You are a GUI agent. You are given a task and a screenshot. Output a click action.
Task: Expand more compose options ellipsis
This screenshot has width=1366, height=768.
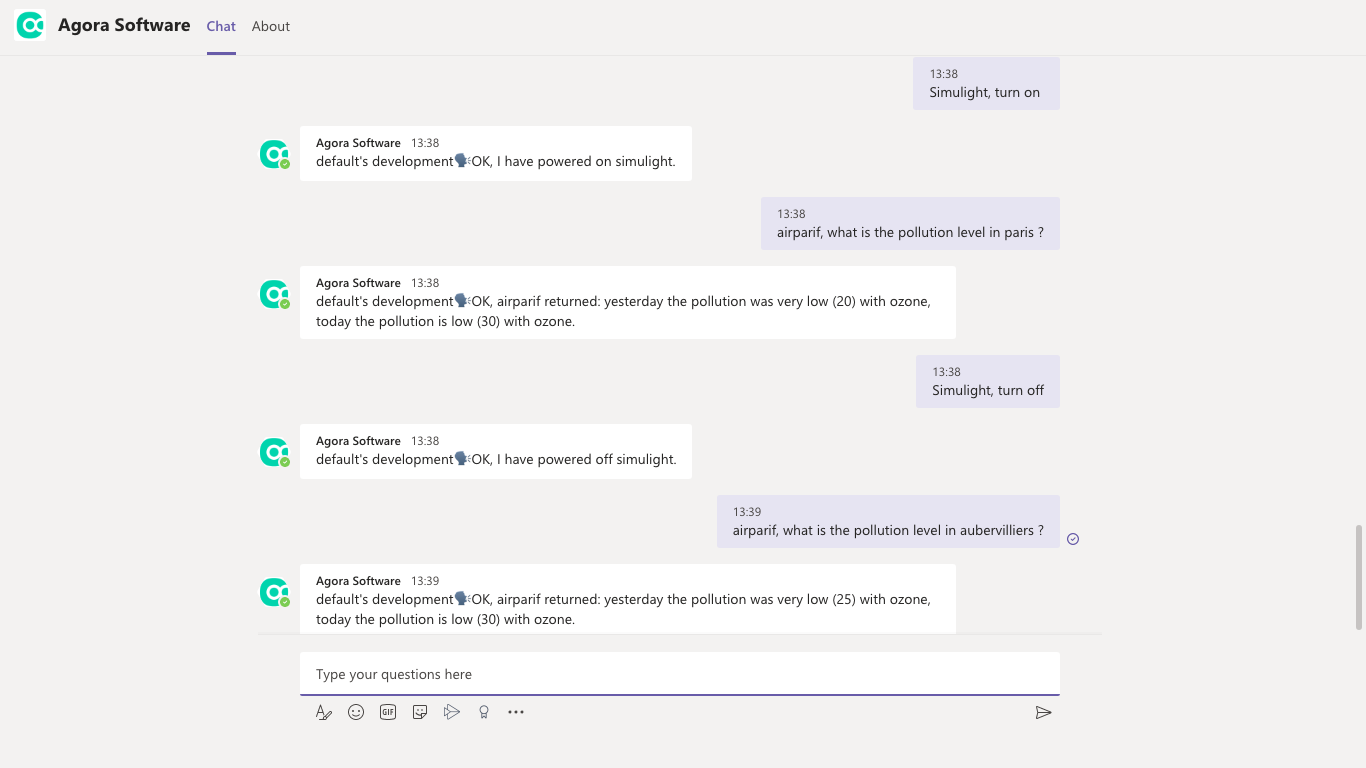(516, 712)
